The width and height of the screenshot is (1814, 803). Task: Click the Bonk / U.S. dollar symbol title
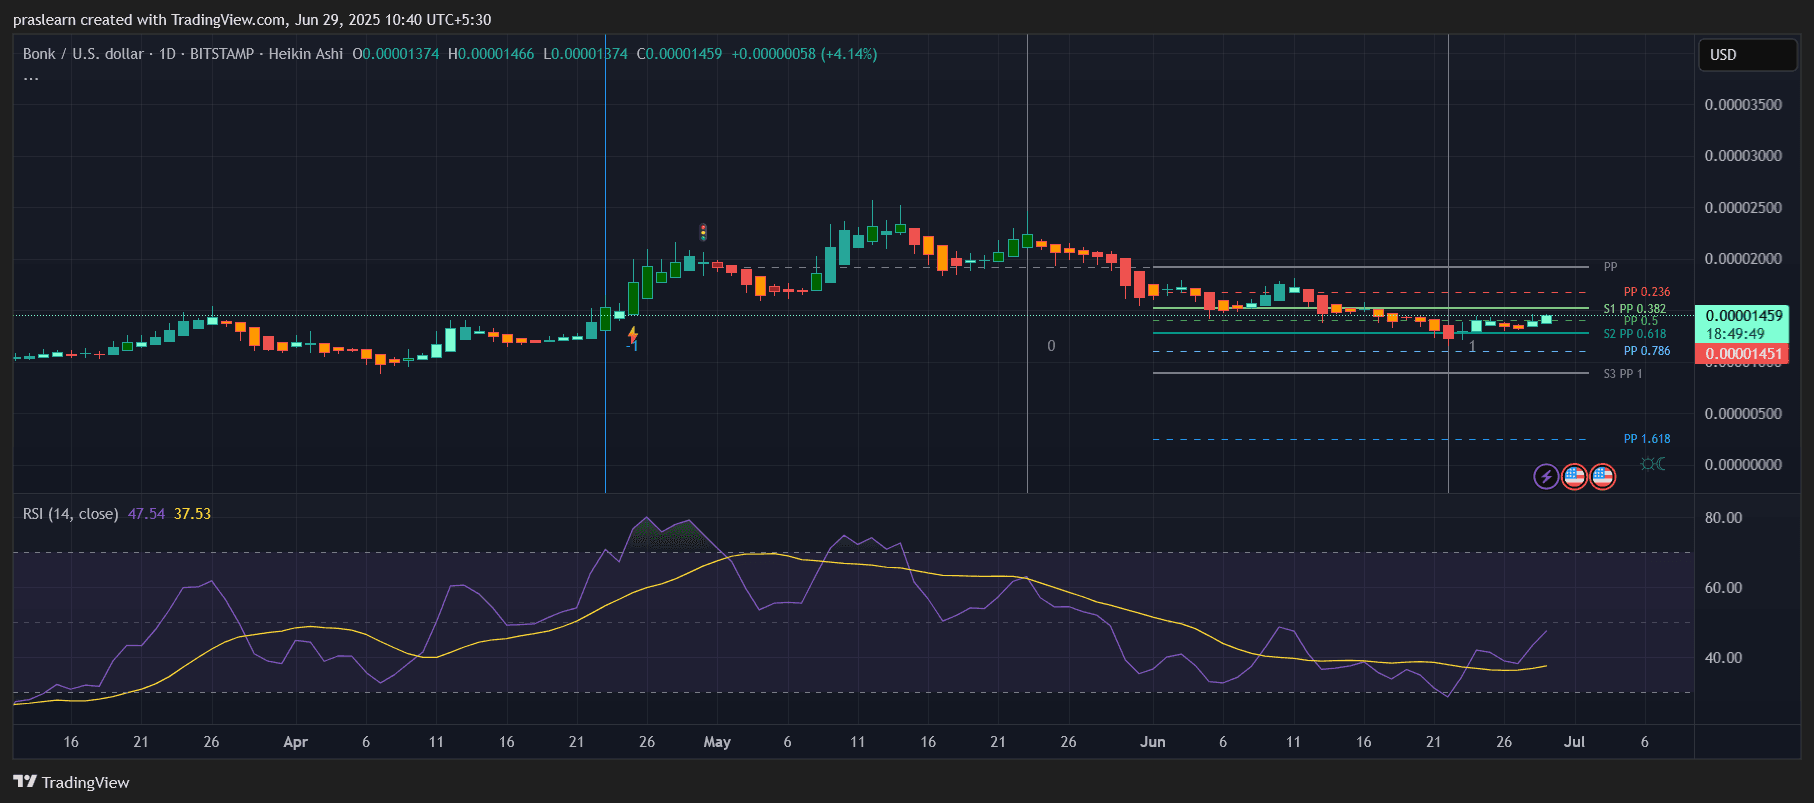coord(83,54)
